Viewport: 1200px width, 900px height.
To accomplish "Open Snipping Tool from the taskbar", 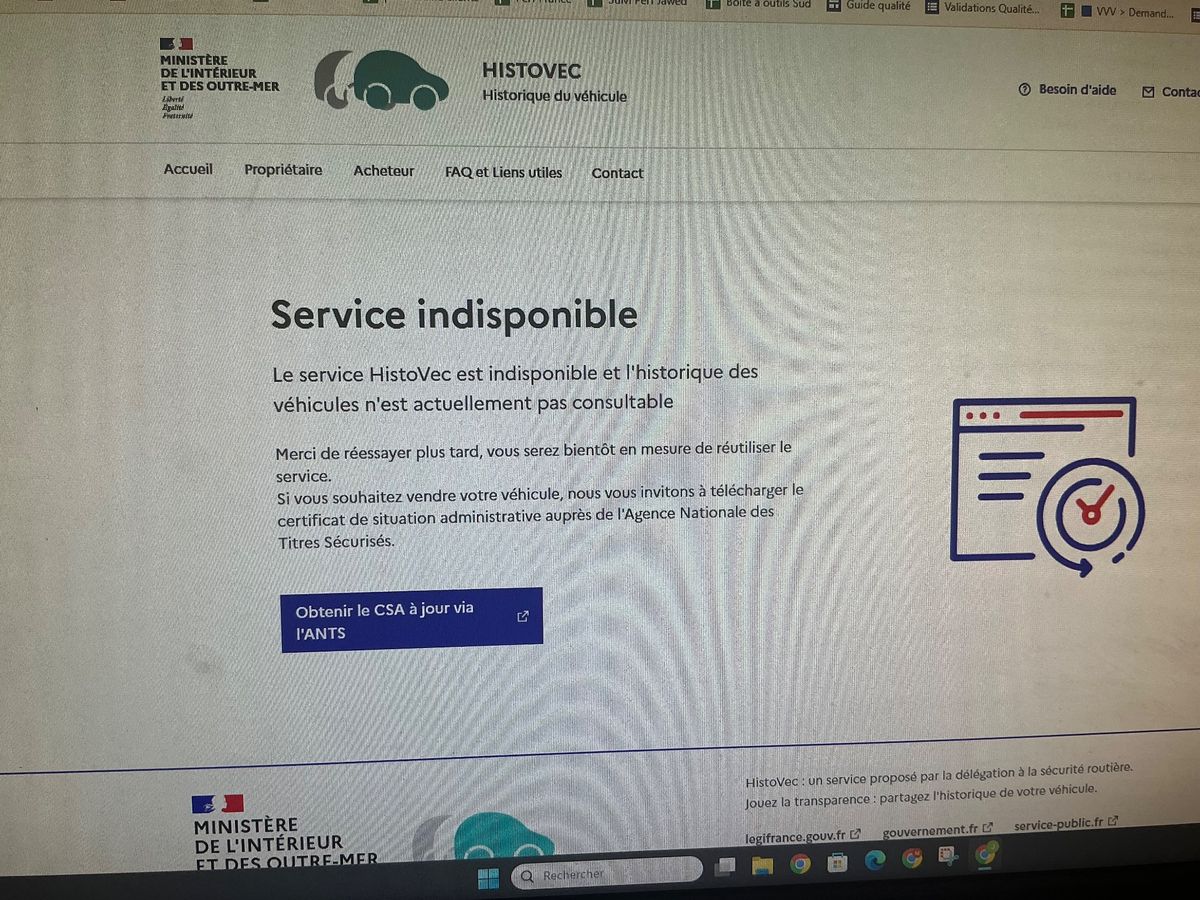I will [948, 857].
